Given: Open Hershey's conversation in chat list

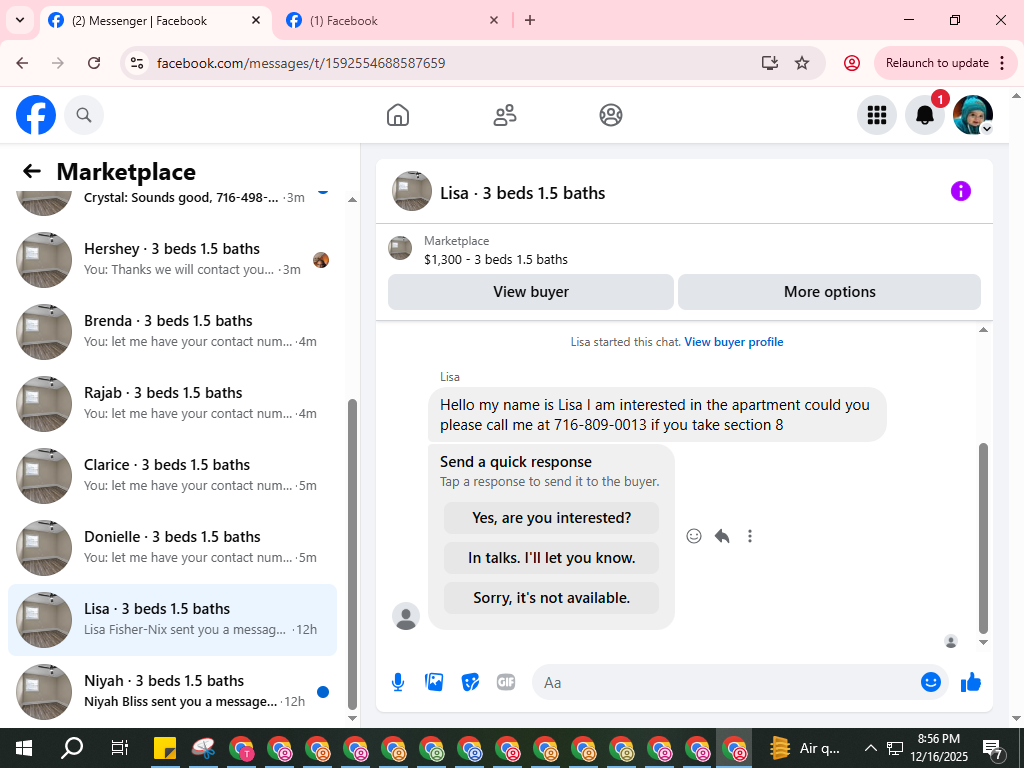Looking at the screenshot, I should [172, 259].
